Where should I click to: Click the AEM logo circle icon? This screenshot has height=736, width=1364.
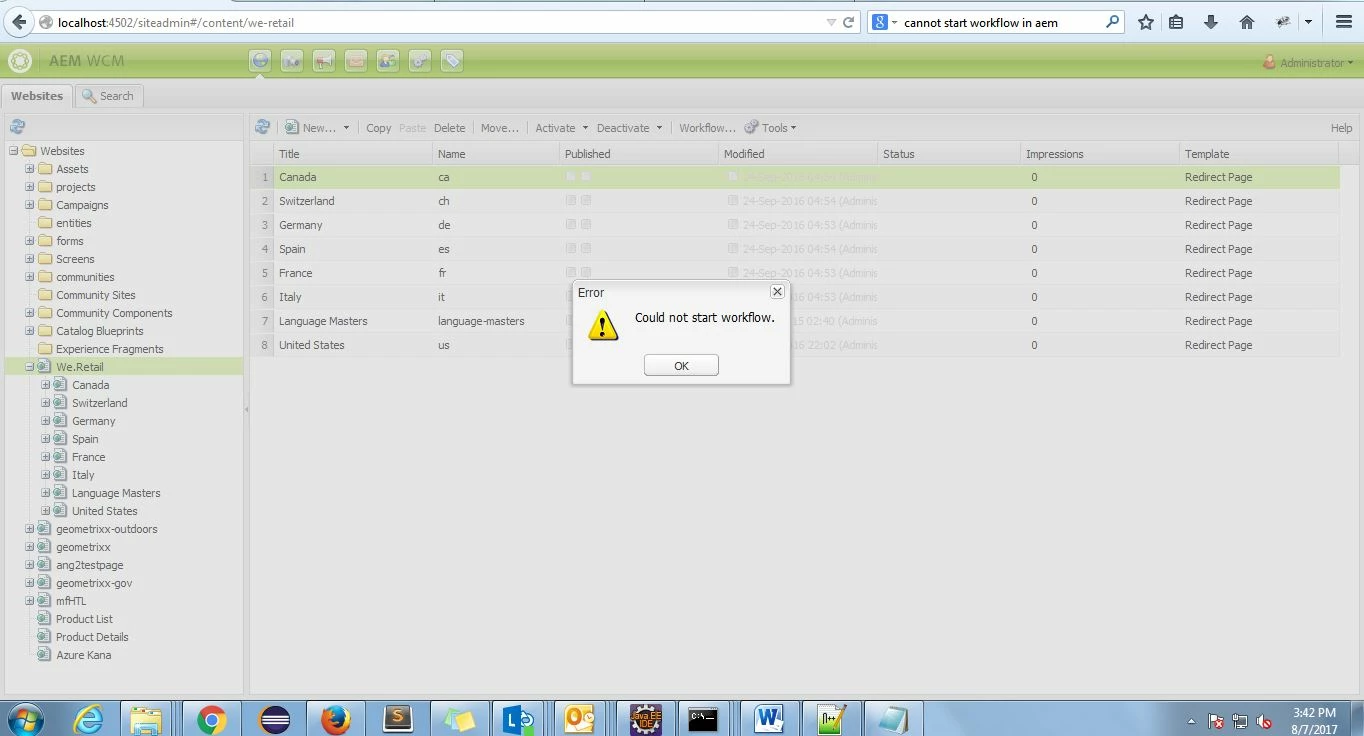(19, 61)
